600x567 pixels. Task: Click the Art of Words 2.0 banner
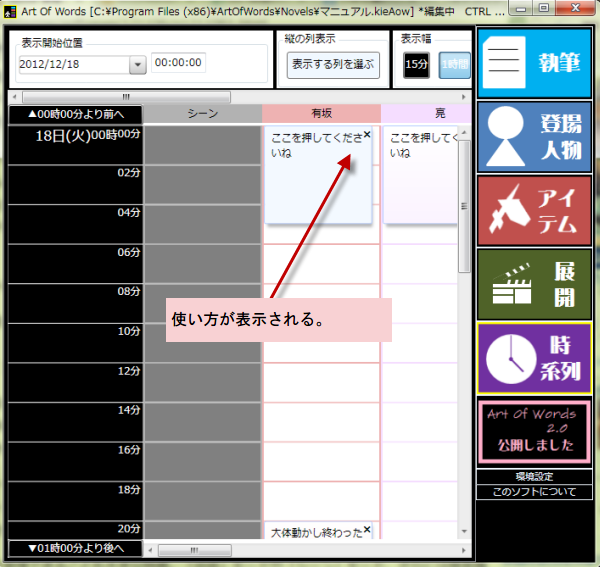[x=534, y=431]
